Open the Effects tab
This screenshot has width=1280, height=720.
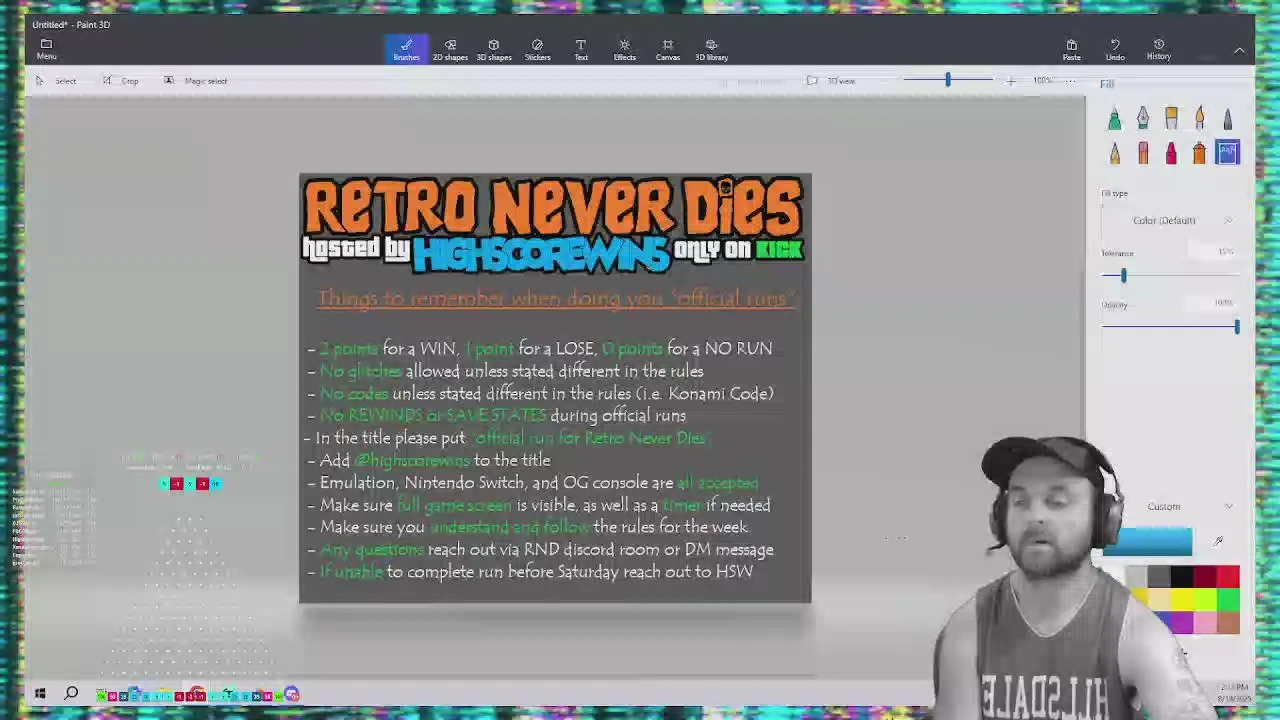(x=624, y=49)
